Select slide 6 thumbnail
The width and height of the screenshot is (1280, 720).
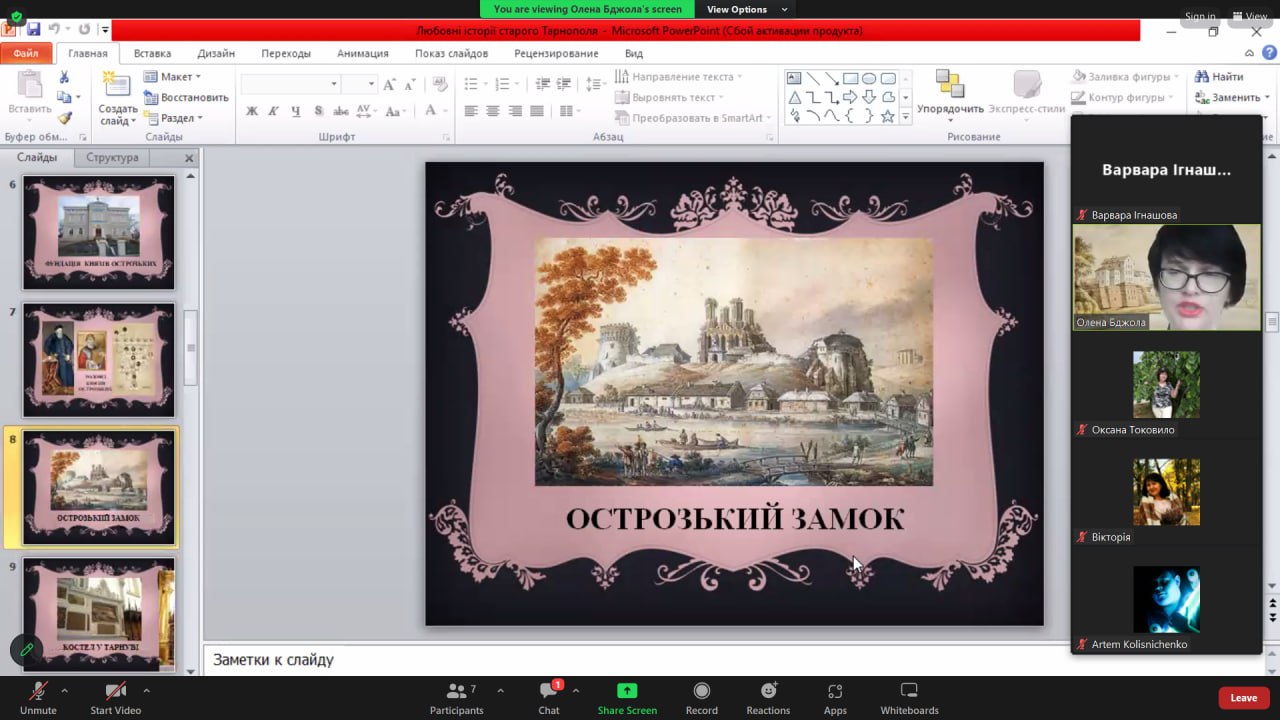click(99, 232)
